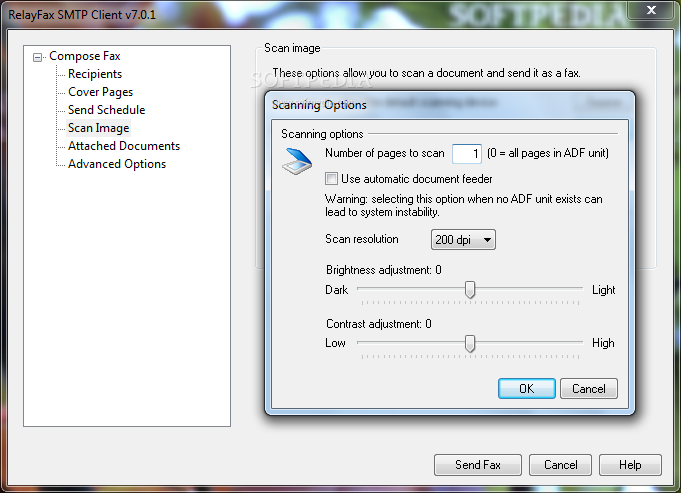Click the scanner icon in Scanning options
Screen dimensions: 681x493
[x=297, y=161]
